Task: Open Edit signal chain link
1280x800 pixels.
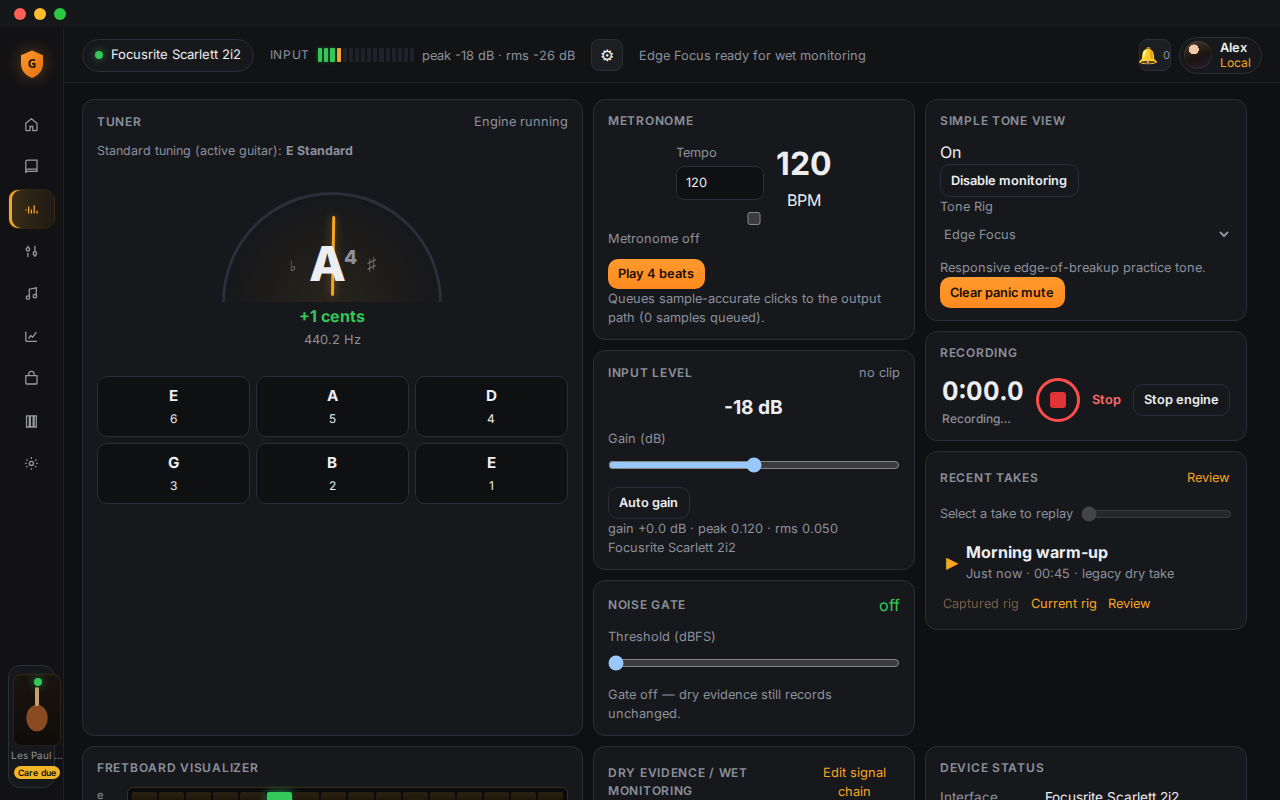Action: (854, 782)
